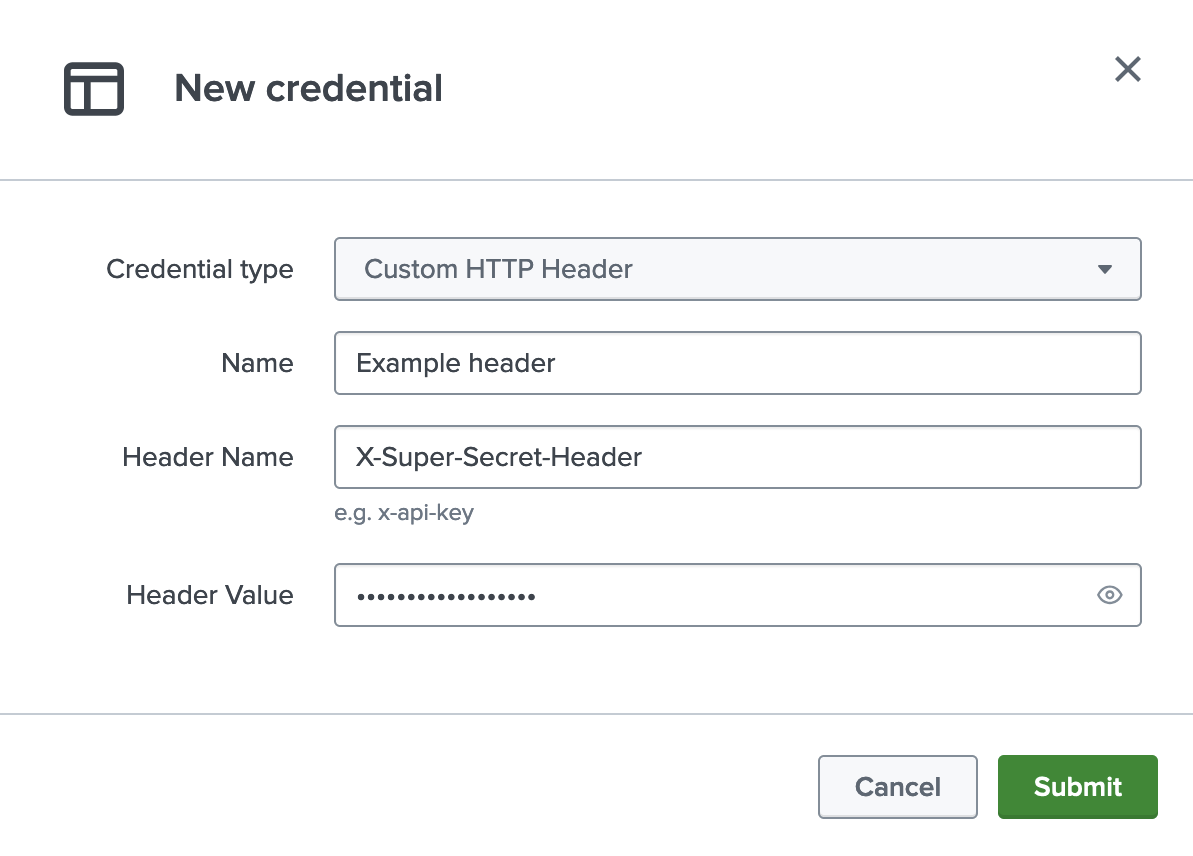Click the e.g. x-api-key hint text
The image size is (1193, 856).
tap(404, 514)
